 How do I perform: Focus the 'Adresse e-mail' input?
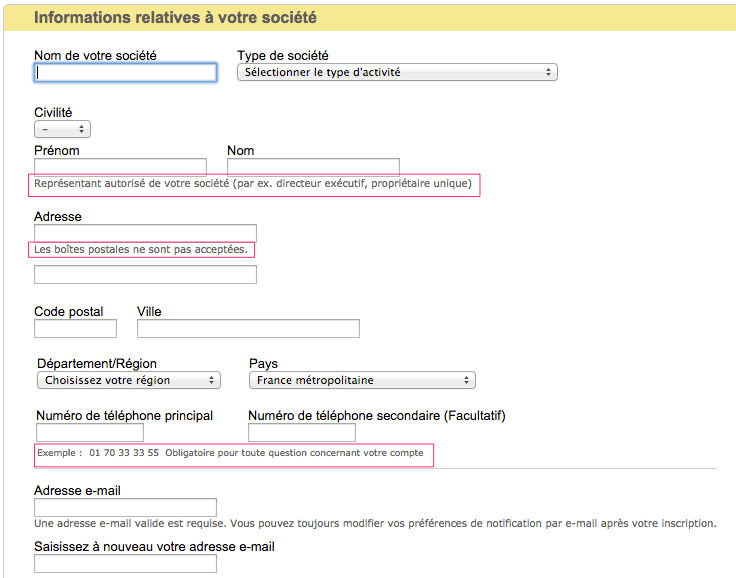(125, 507)
